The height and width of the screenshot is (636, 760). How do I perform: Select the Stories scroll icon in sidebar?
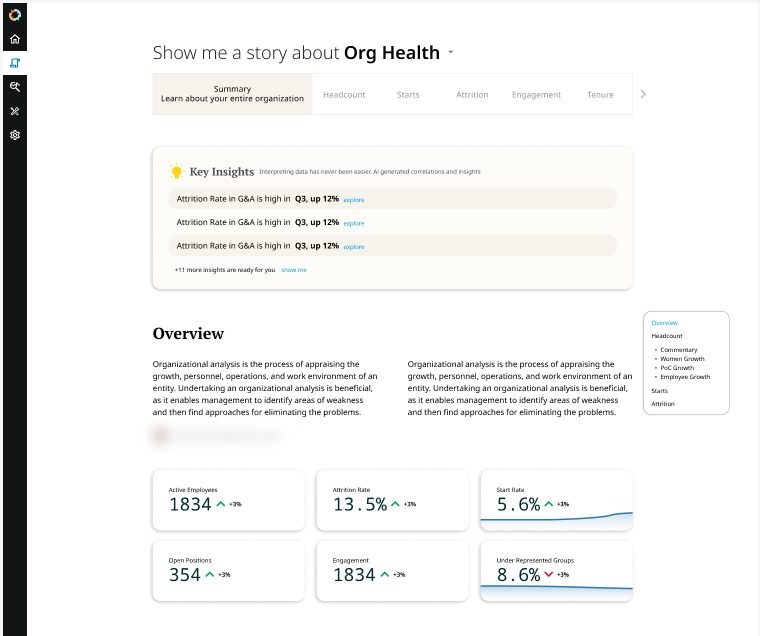[x=15, y=63]
